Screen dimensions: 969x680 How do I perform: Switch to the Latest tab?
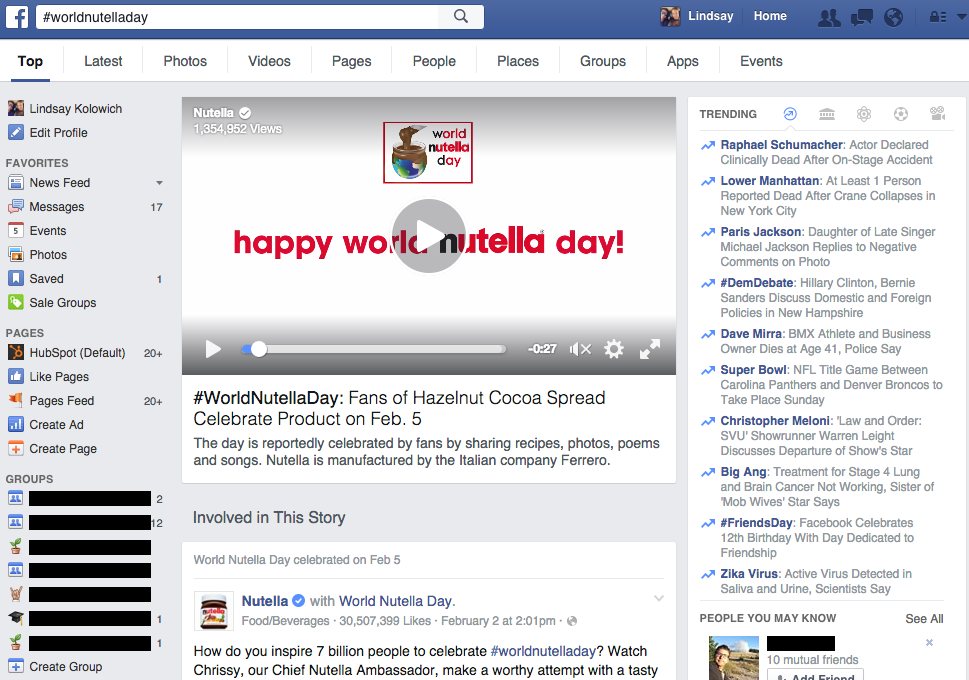click(103, 61)
